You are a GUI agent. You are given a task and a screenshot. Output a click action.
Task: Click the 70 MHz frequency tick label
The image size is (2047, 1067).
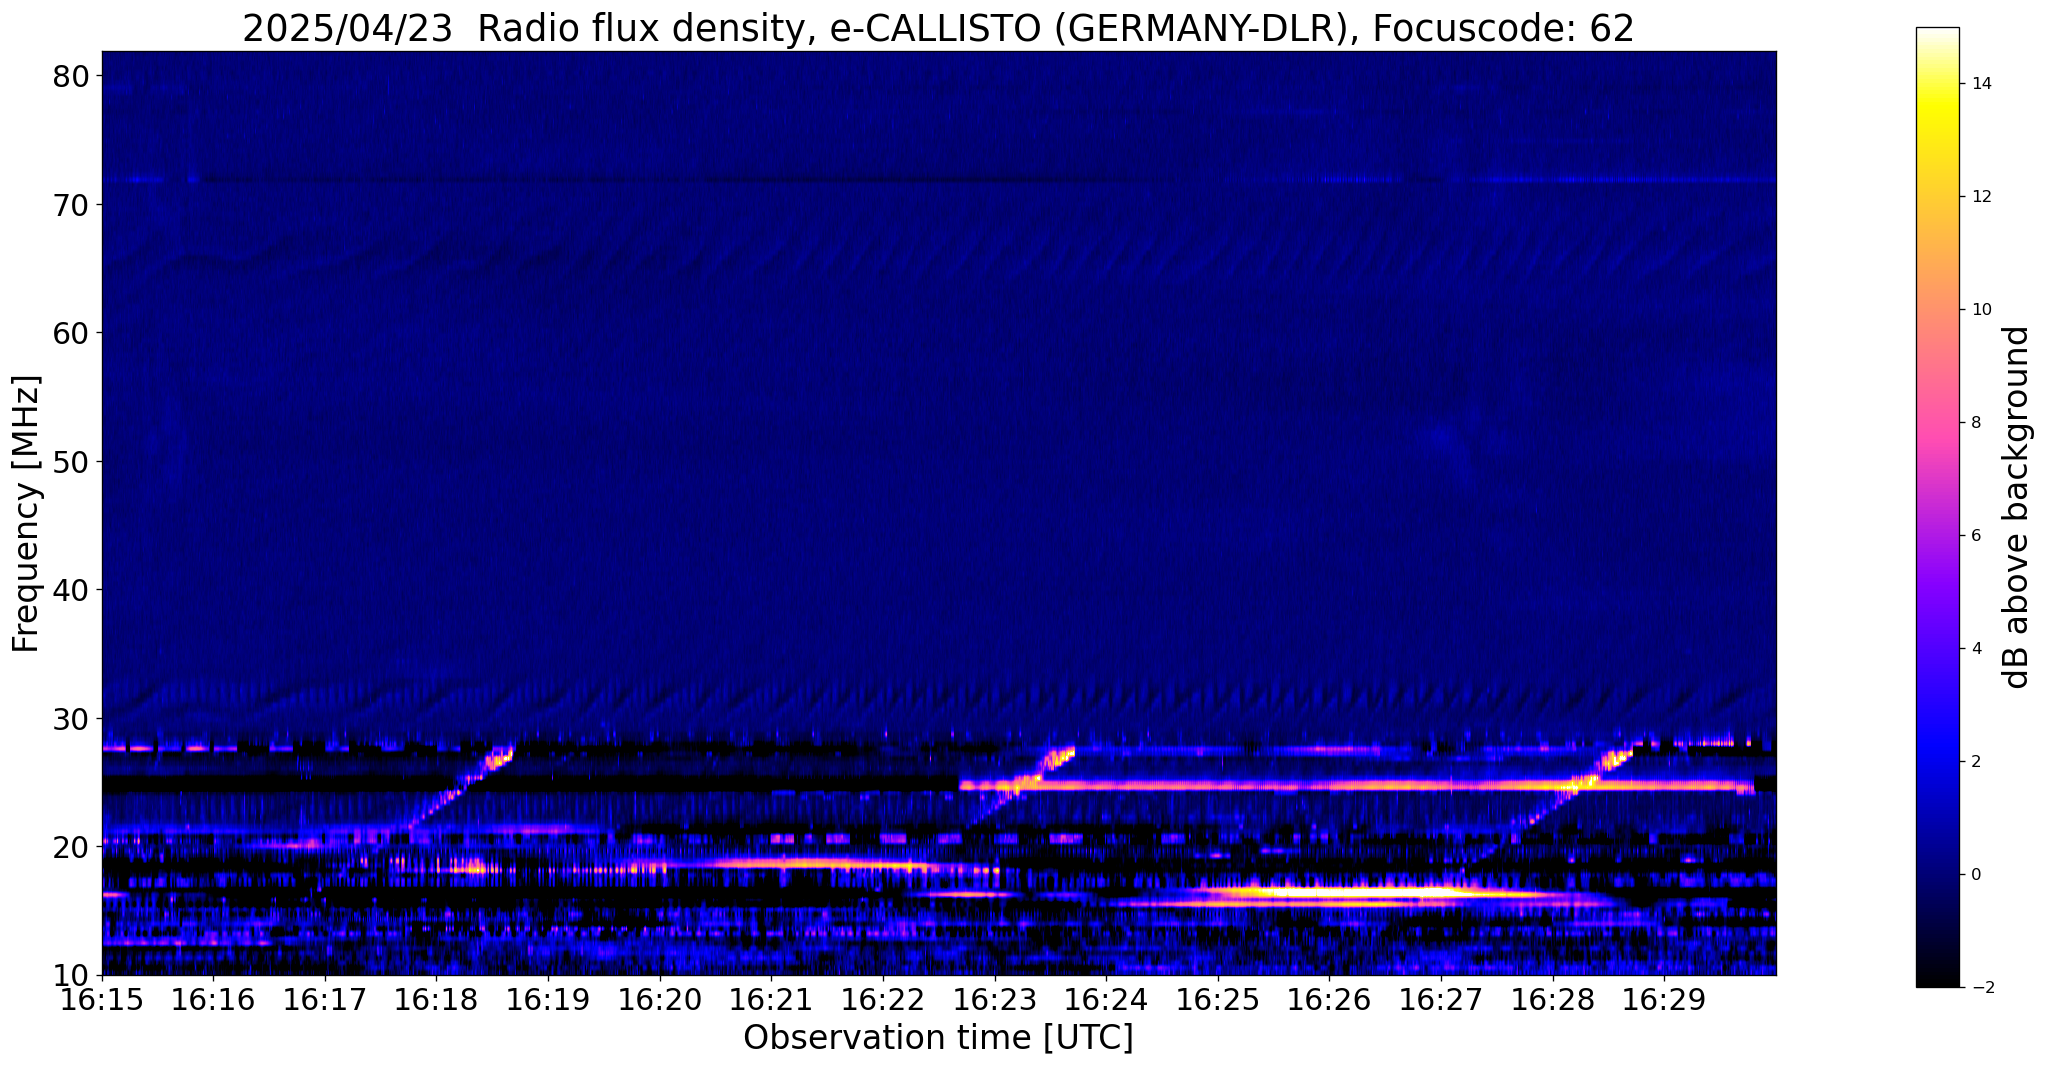click(x=70, y=204)
